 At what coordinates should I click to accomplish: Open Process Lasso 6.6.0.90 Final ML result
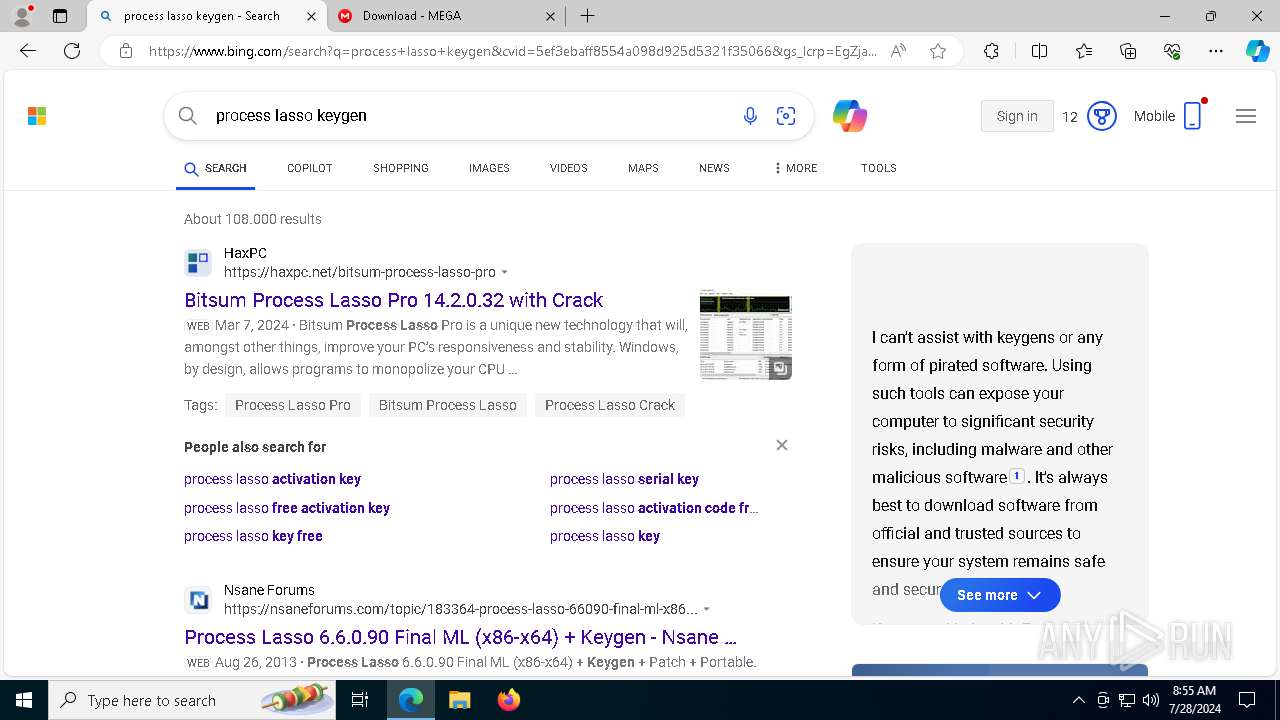(x=460, y=637)
